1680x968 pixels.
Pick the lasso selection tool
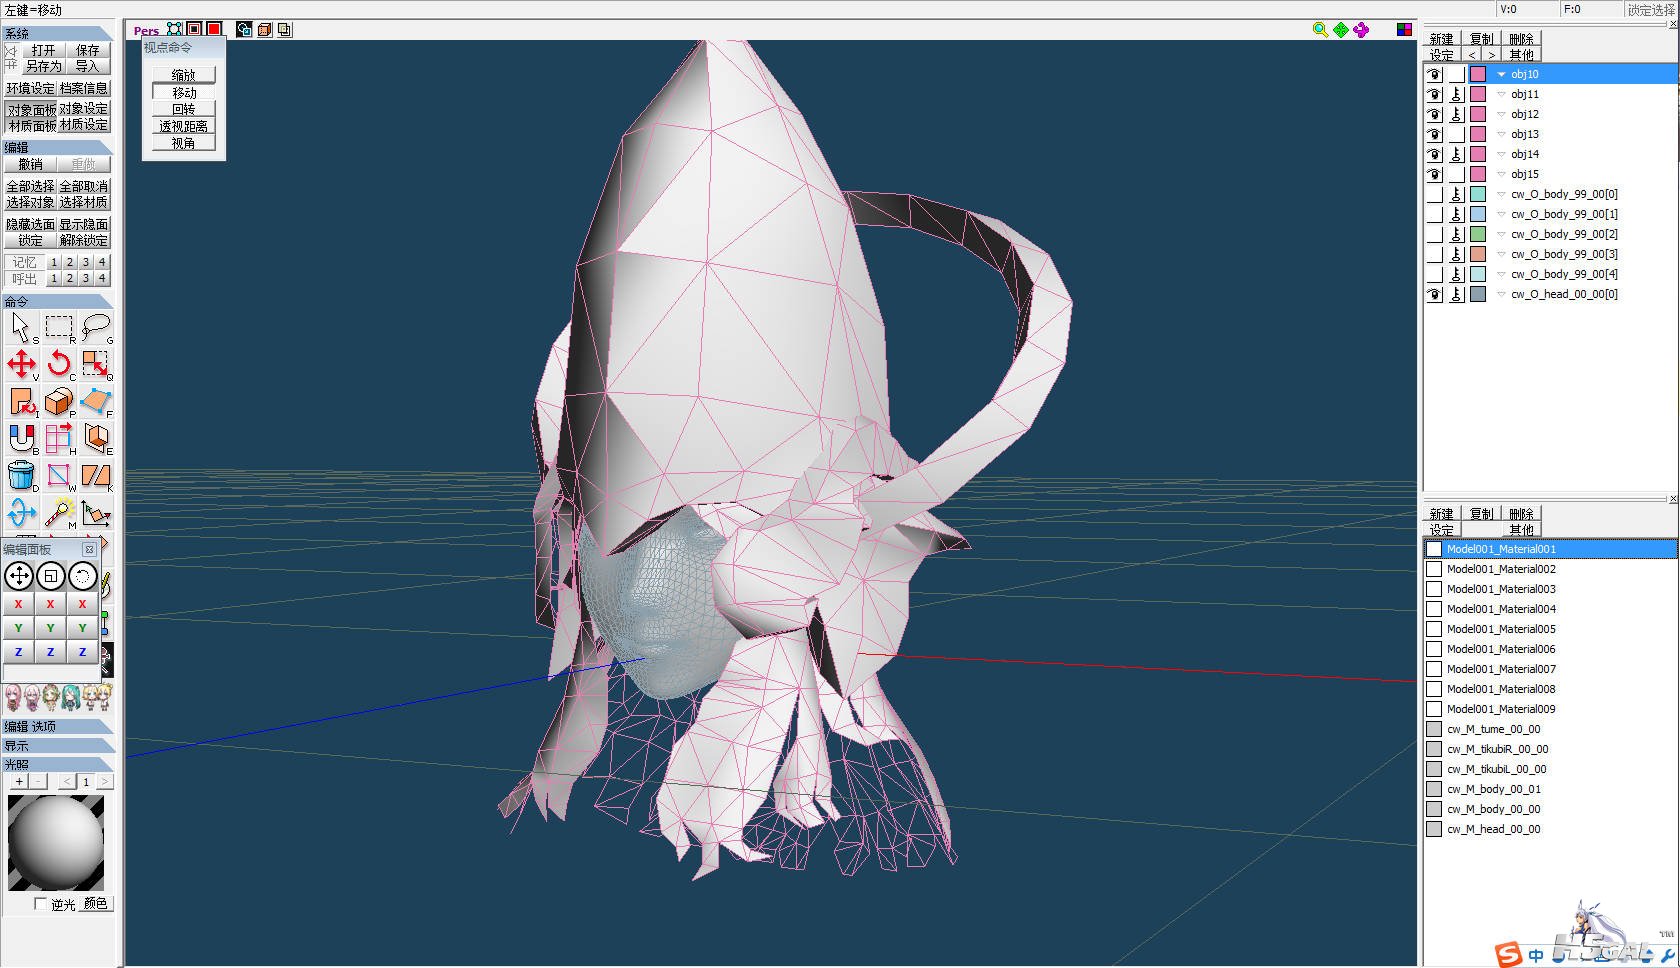tap(96, 327)
